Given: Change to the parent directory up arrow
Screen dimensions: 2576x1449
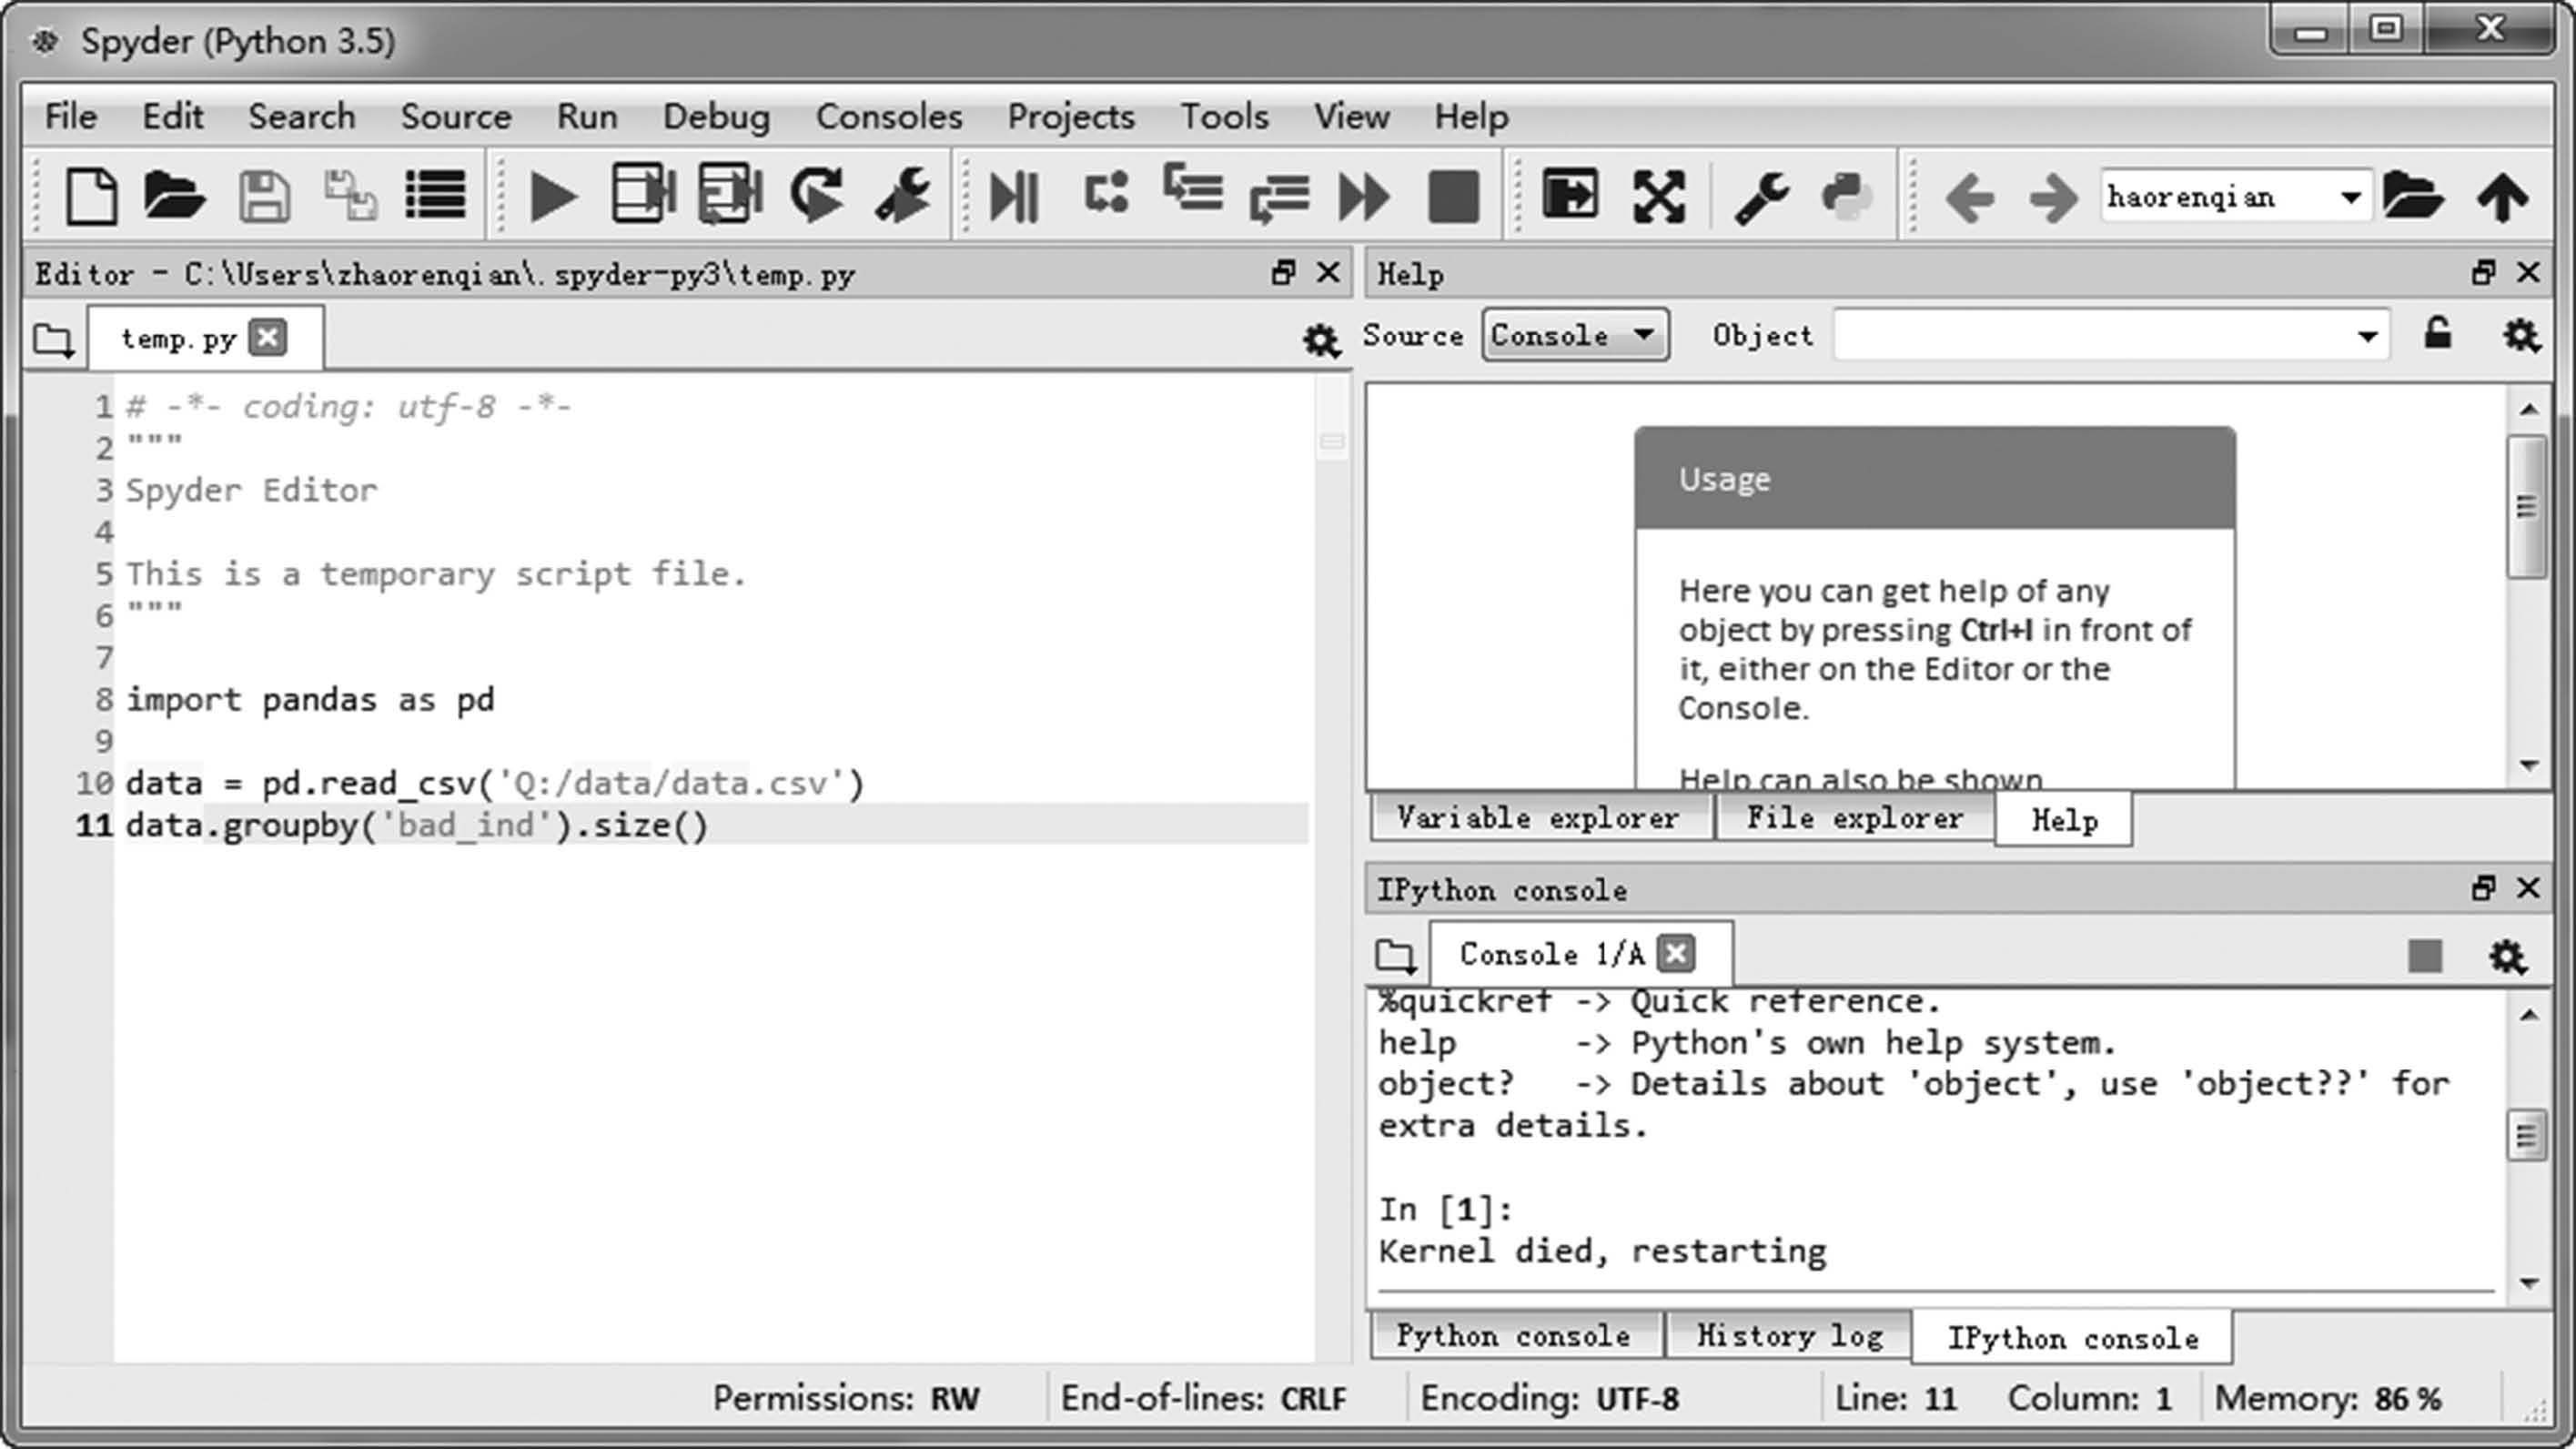Looking at the screenshot, I should point(2503,197).
